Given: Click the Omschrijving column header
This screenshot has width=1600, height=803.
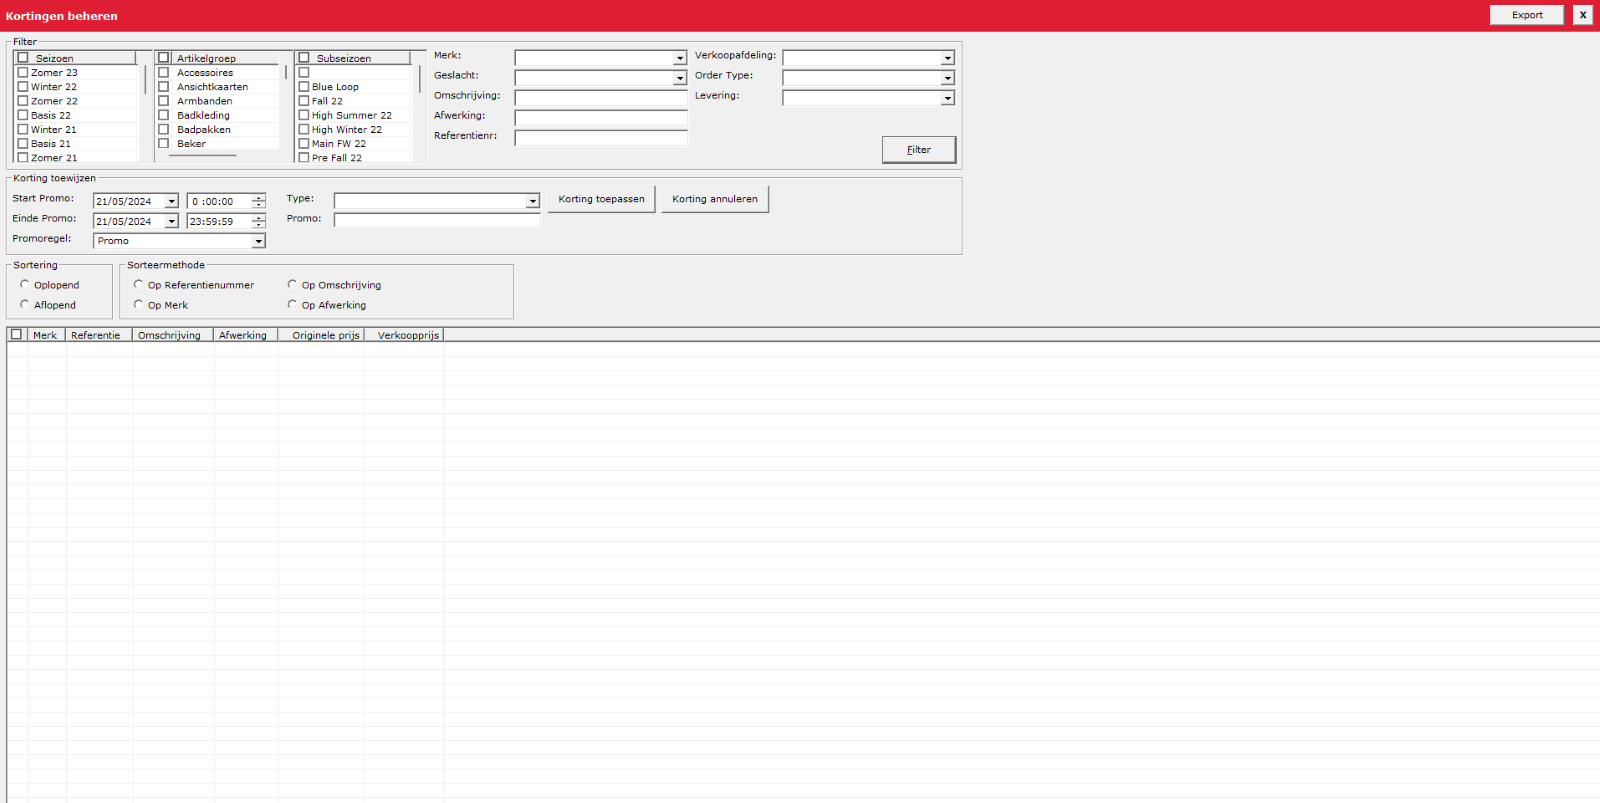Looking at the screenshot, I should 172,335.
